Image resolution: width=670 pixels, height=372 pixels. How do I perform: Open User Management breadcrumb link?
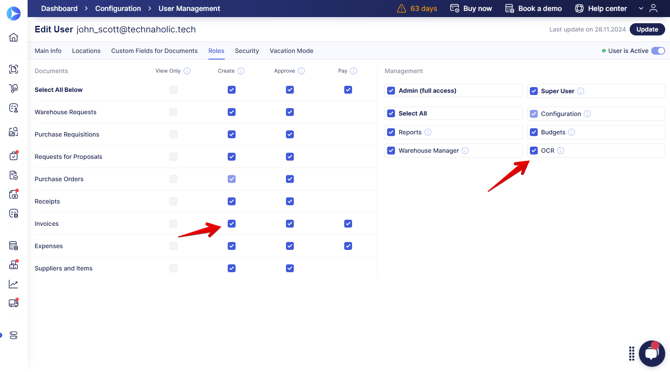[x=189, y=9]
